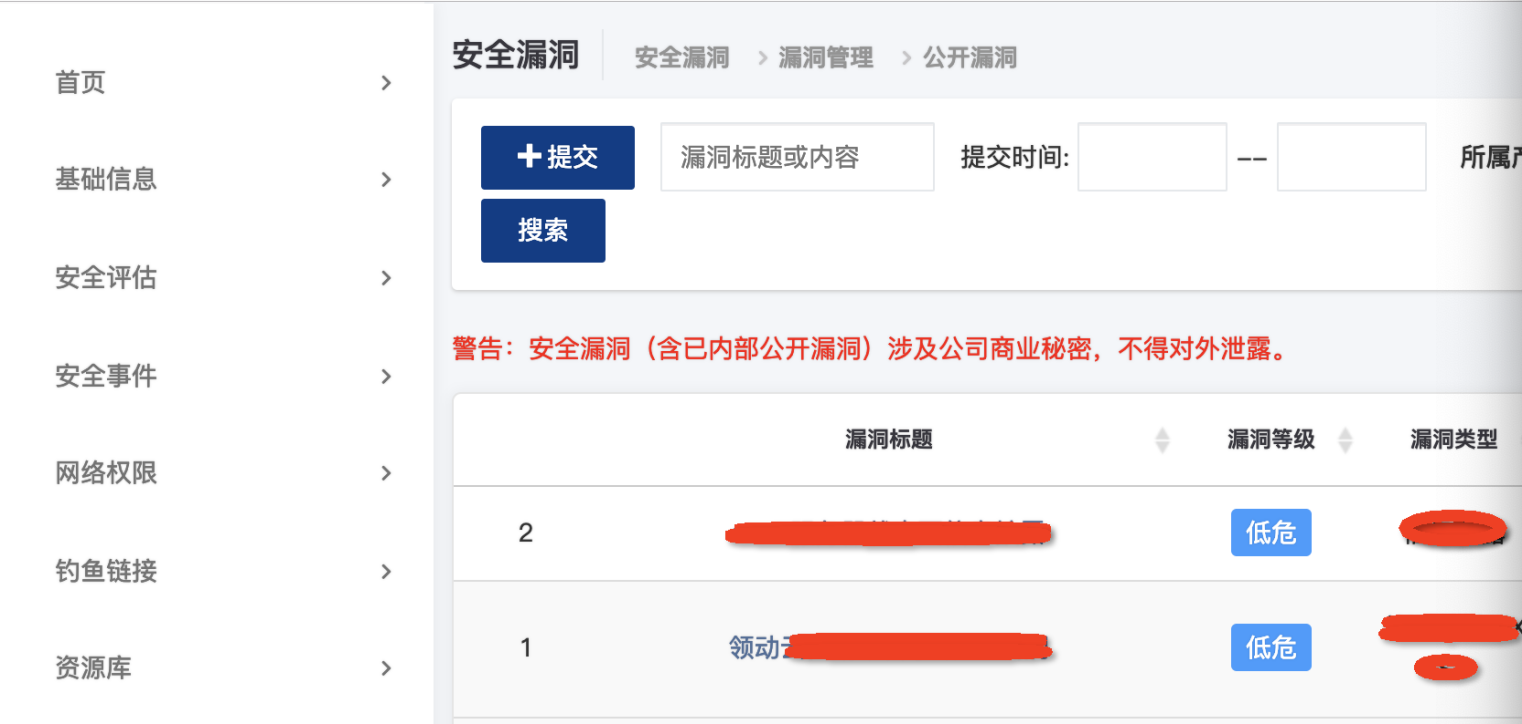The image size is (1522, 724).
Task: Navigate to 公开漏洞 via the breadcrumb
Action: [x=969, y=58]
